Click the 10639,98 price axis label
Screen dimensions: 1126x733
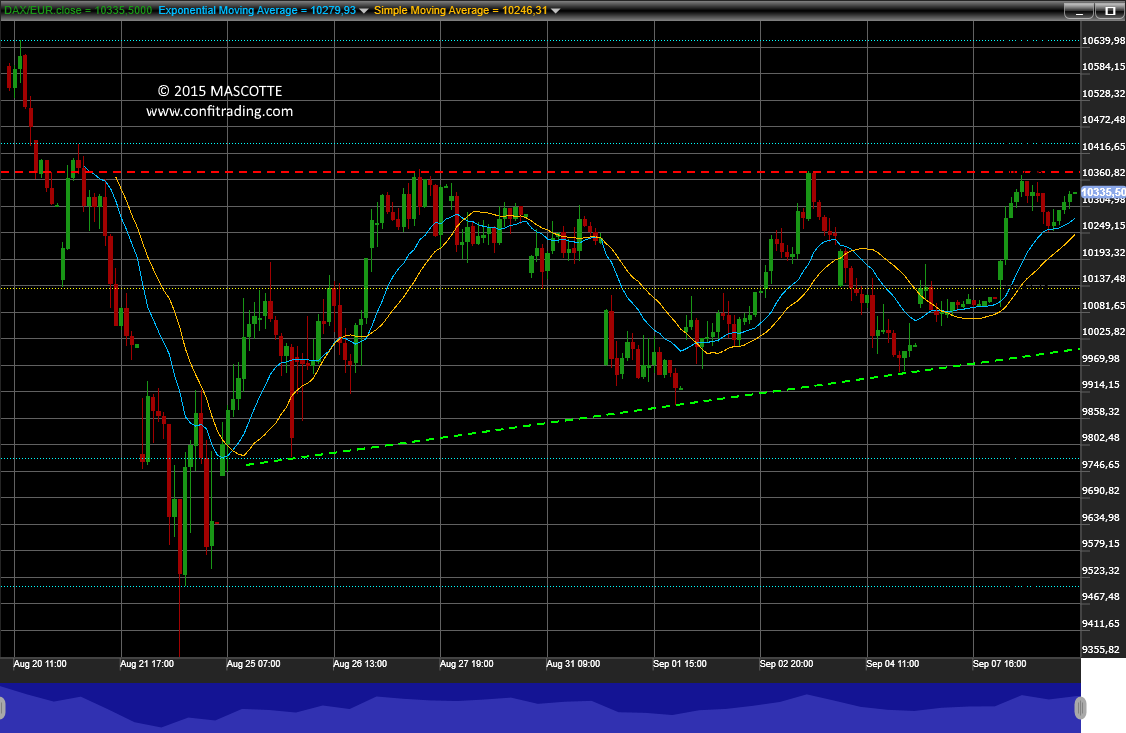(x=1103, y=41)
